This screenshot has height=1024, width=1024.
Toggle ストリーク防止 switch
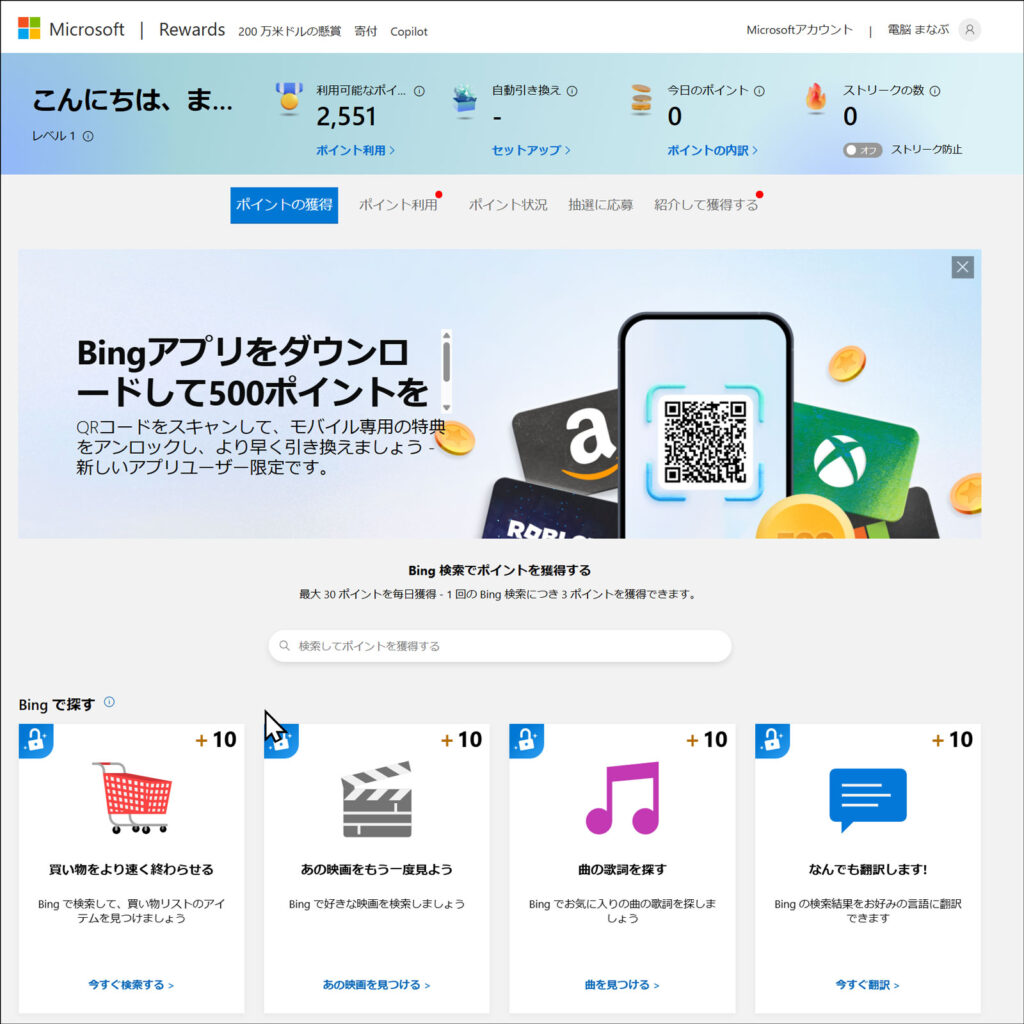862,150
